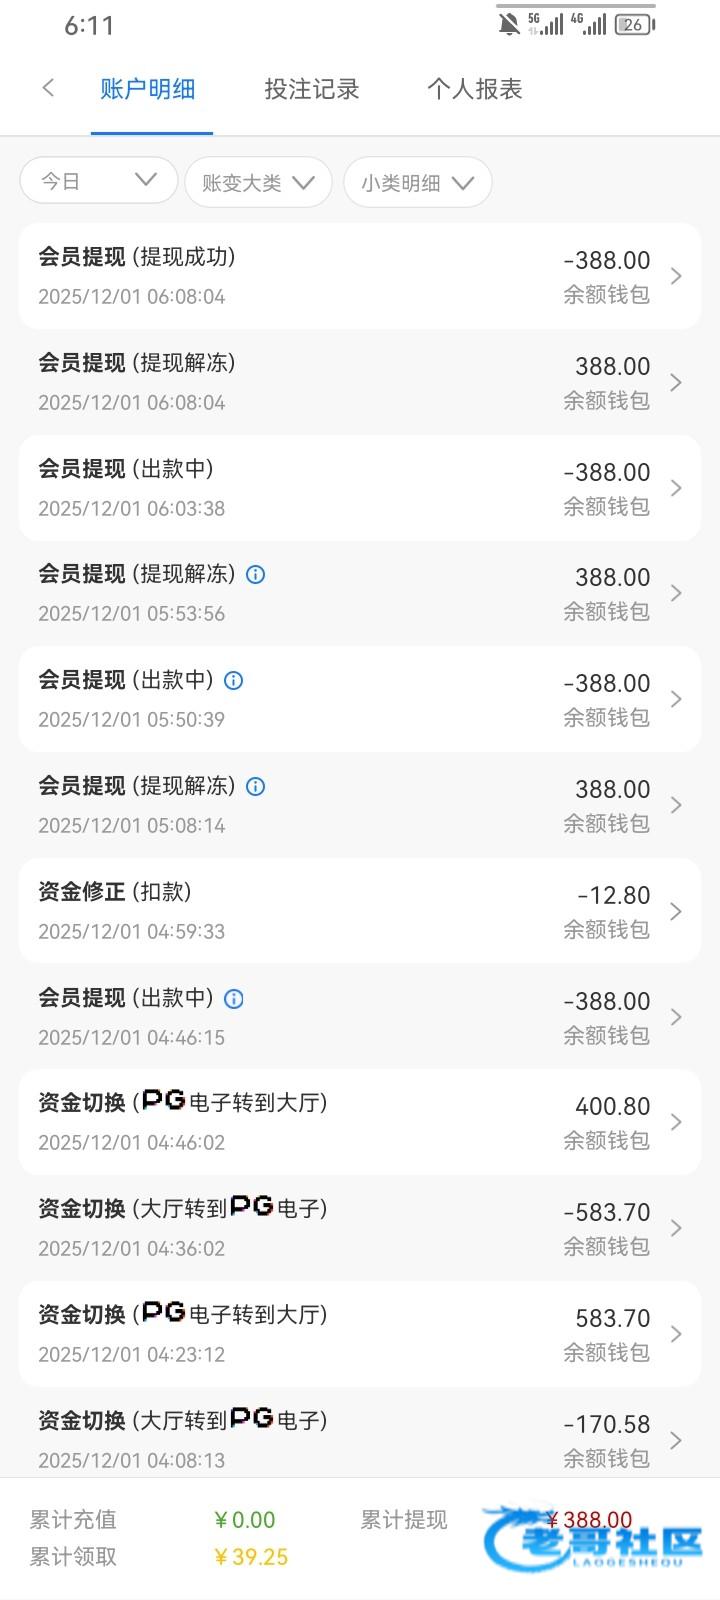
Task: Open the 583.70 PG电子转到大厅 record
Action: point(360,1334)
